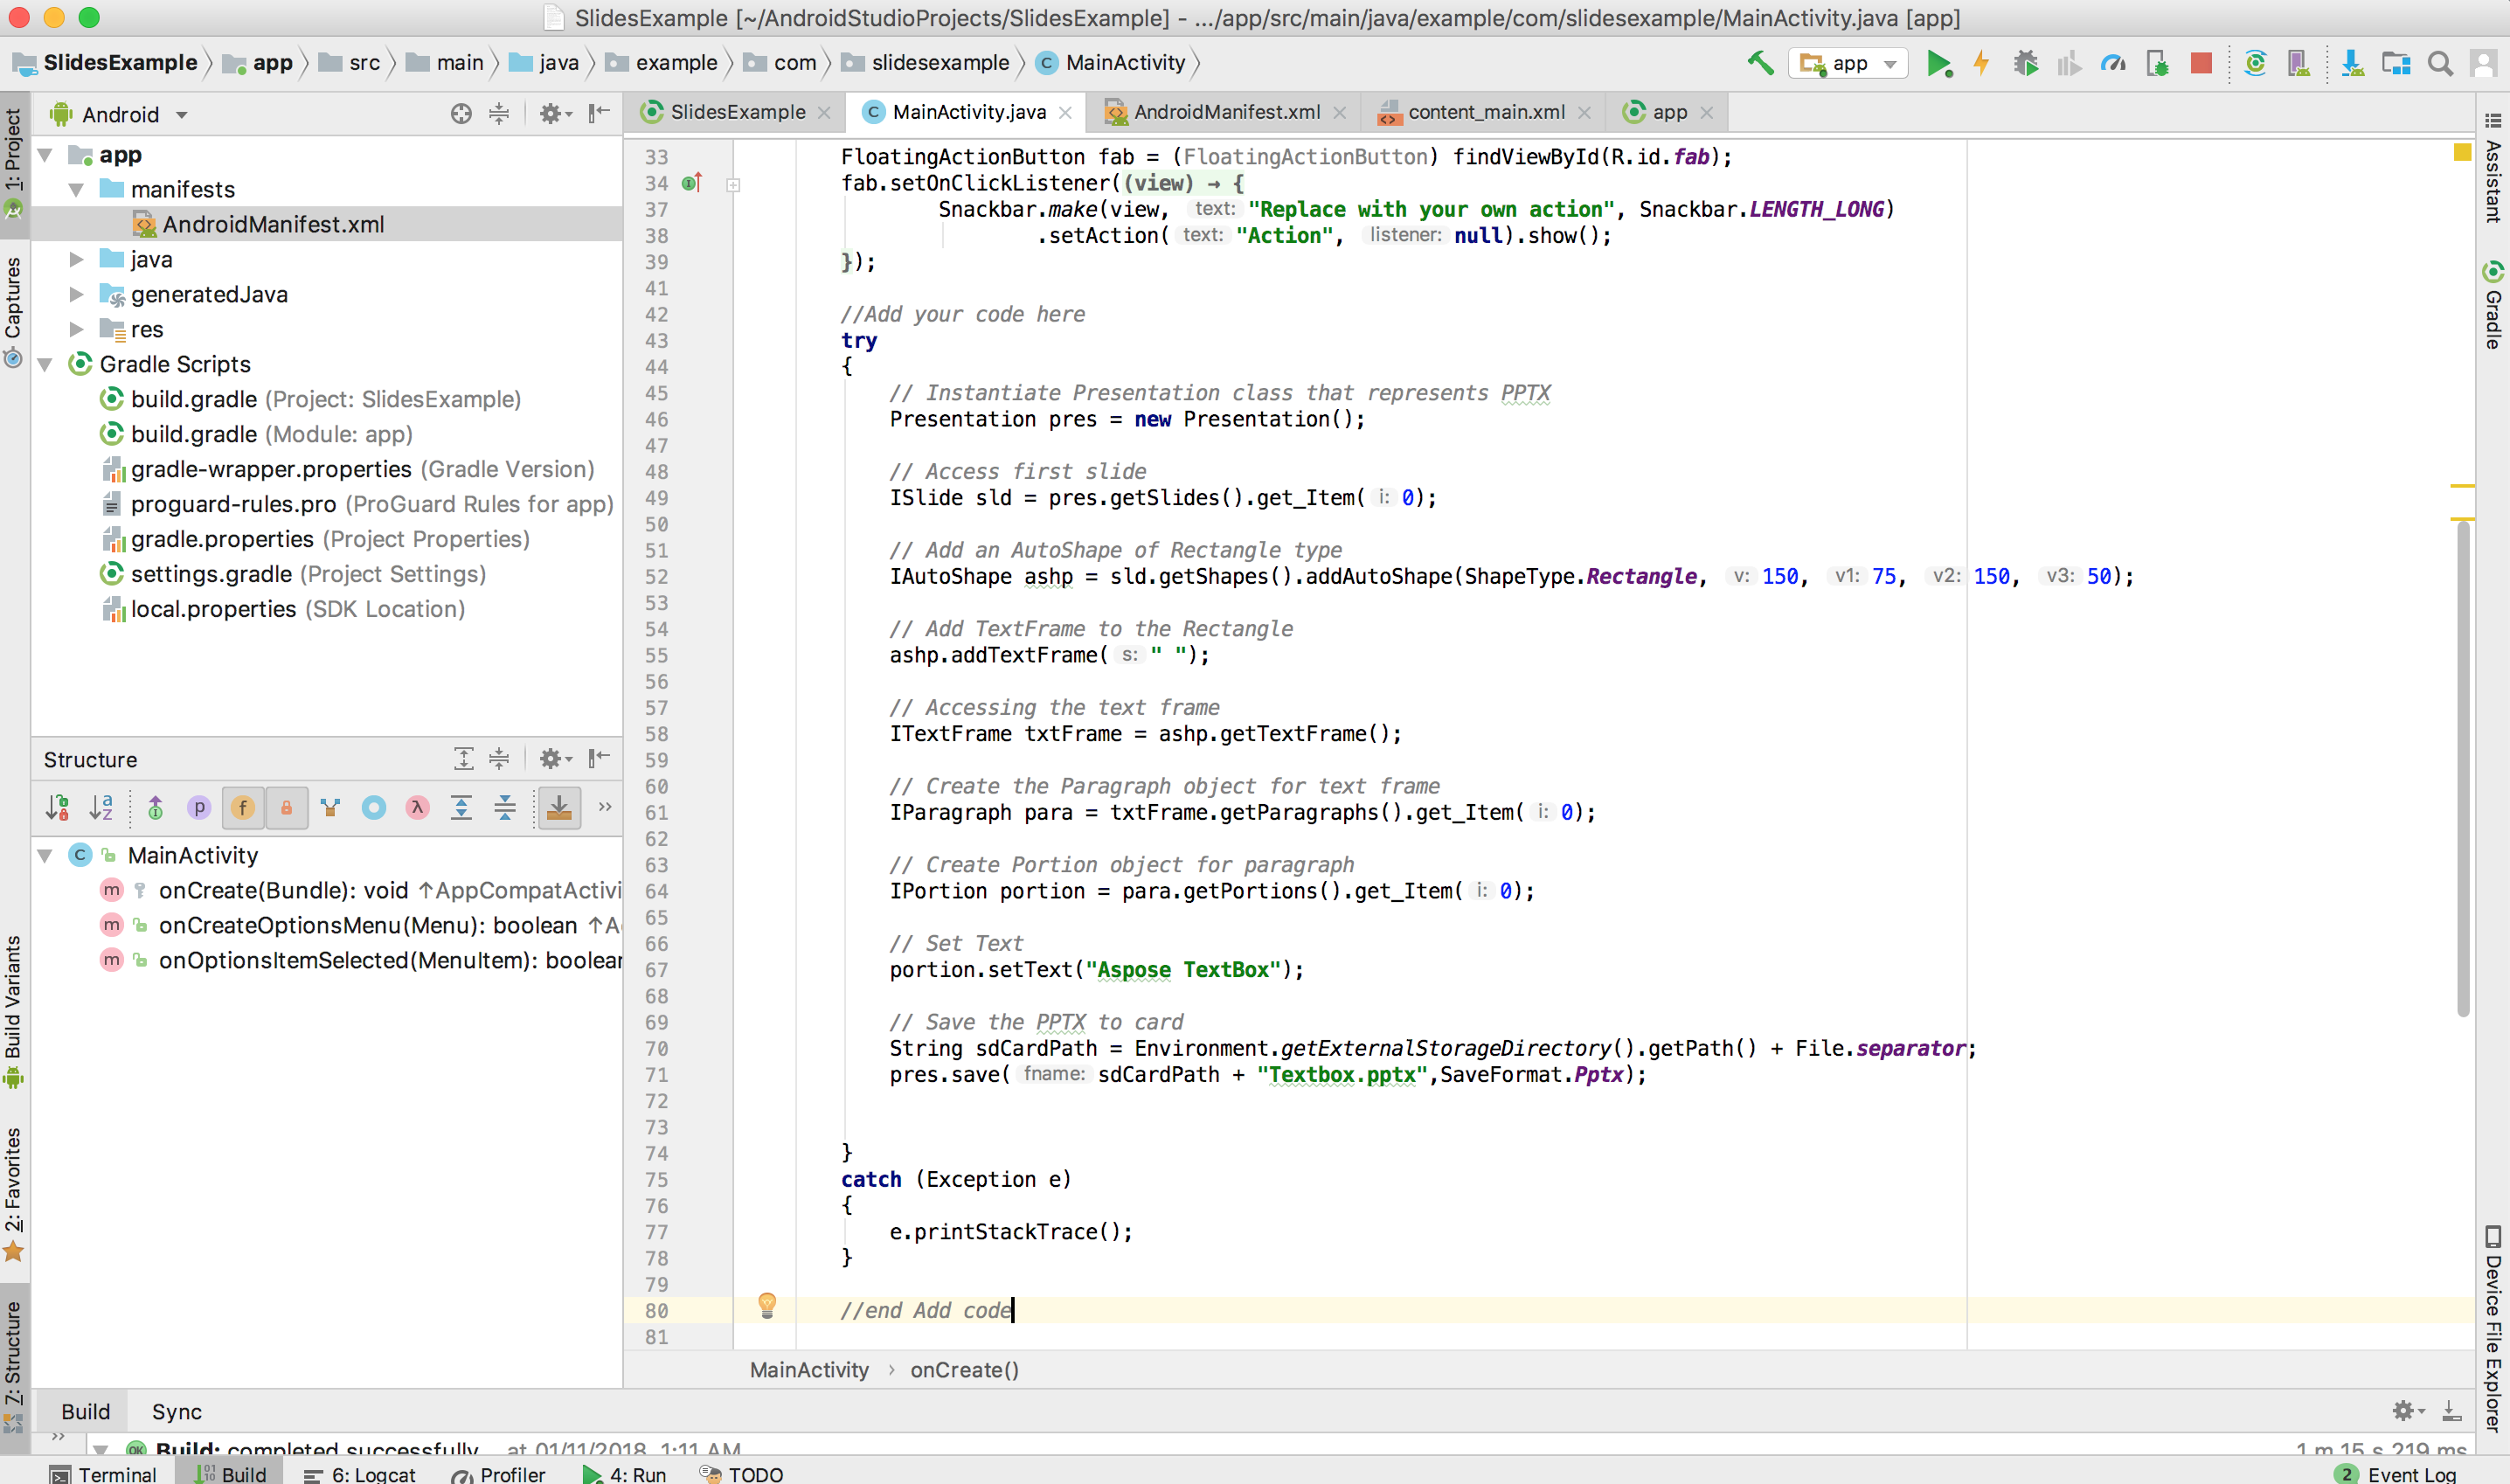Sync project with Gradle files
Image resolution: width=2510 pixels, height=1484 pixels.
pyautogui.click(x=2255, y=63)
